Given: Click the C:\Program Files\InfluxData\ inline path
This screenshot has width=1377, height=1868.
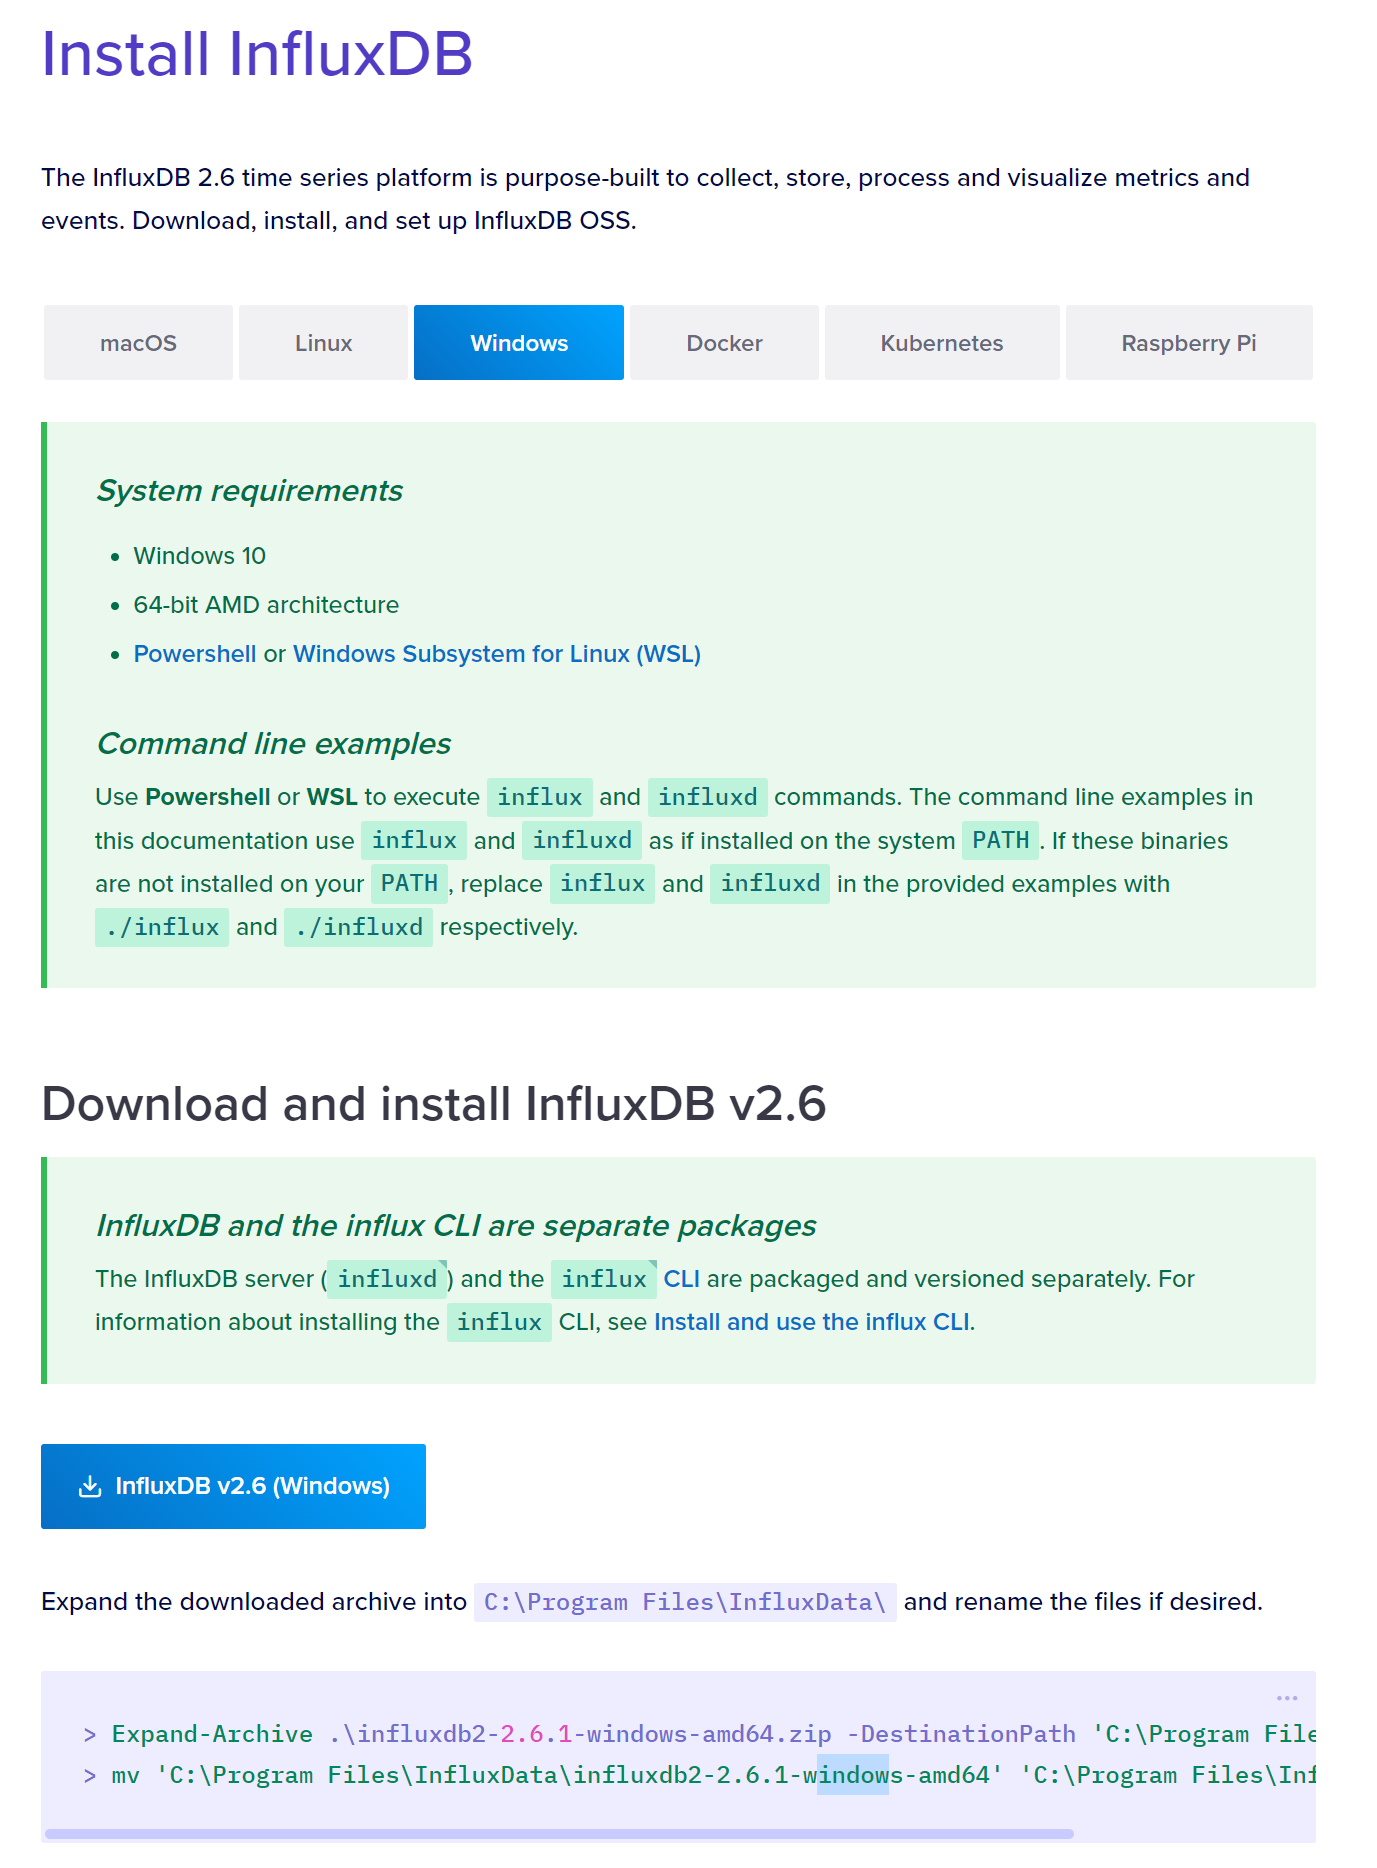Looking at the screenshot, I should (x=685, y=1602).
